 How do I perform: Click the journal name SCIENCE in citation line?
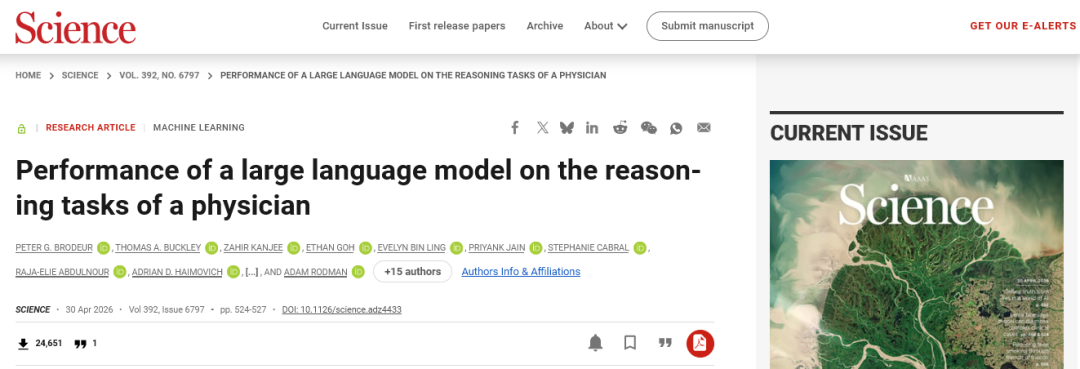pyautogui.click(x=32, y=310)
